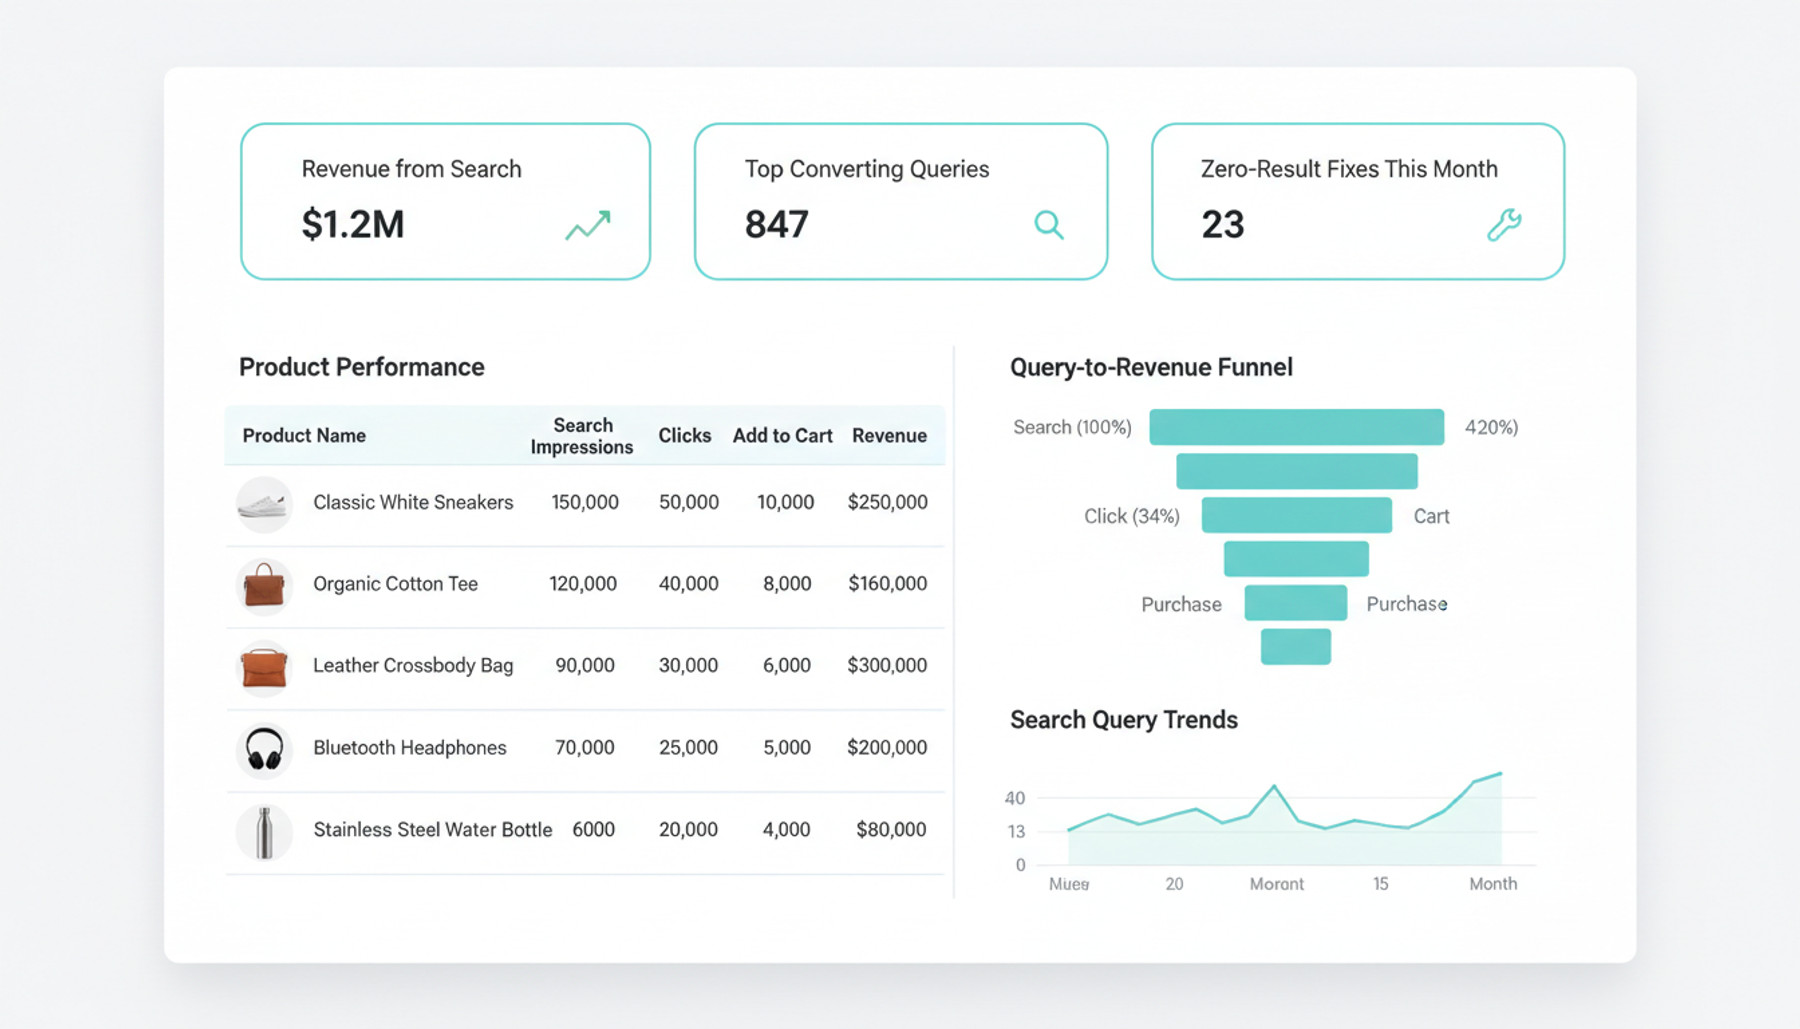Click the 10,000 add to cart cell
This screenshot has height=1029, width=1800.
point(785,502)
